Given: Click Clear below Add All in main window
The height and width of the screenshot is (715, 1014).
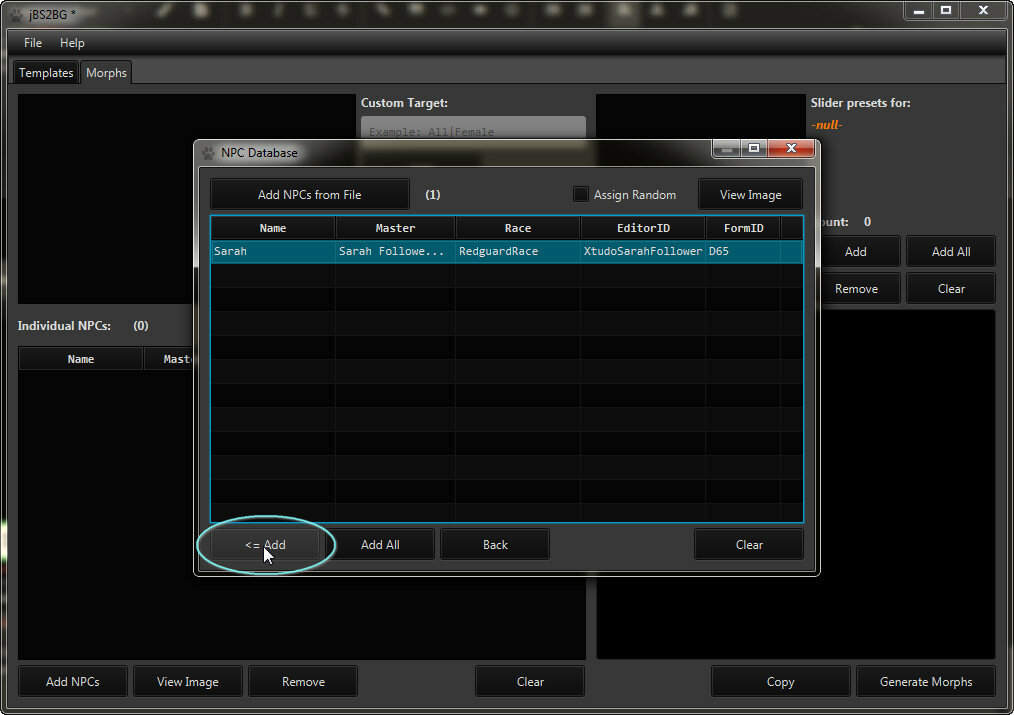Looking at the screenshot, I should (x=951, y=288).
